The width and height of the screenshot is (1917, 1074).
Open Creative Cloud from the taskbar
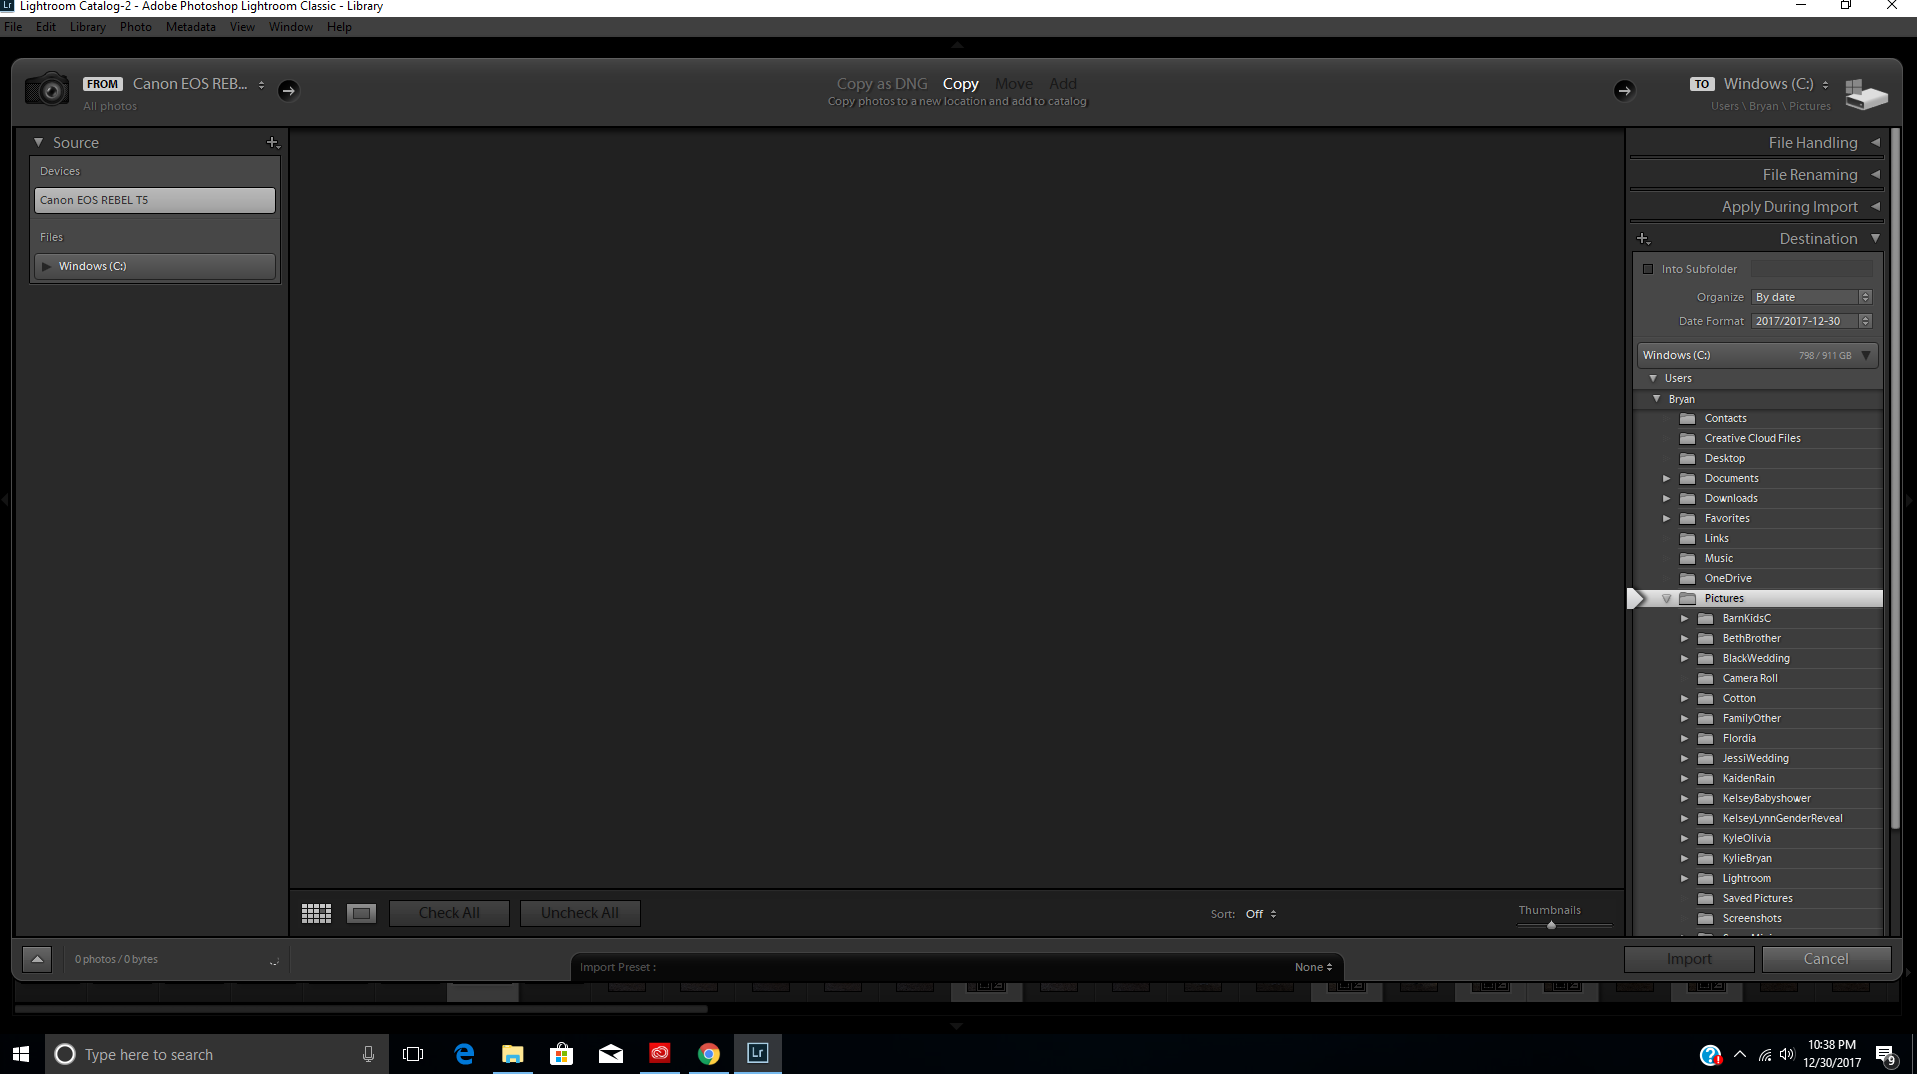[660, 1054]
